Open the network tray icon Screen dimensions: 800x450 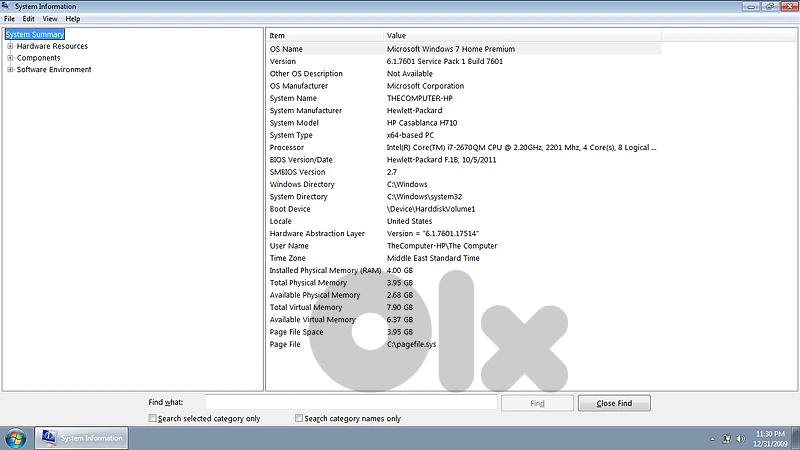[727, 439]
